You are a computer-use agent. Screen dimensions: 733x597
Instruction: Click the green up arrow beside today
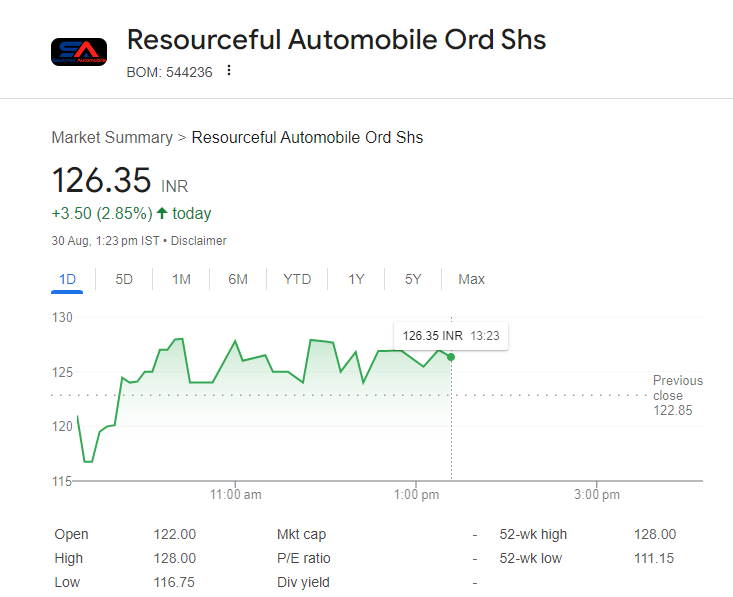(x=162, y=213)
